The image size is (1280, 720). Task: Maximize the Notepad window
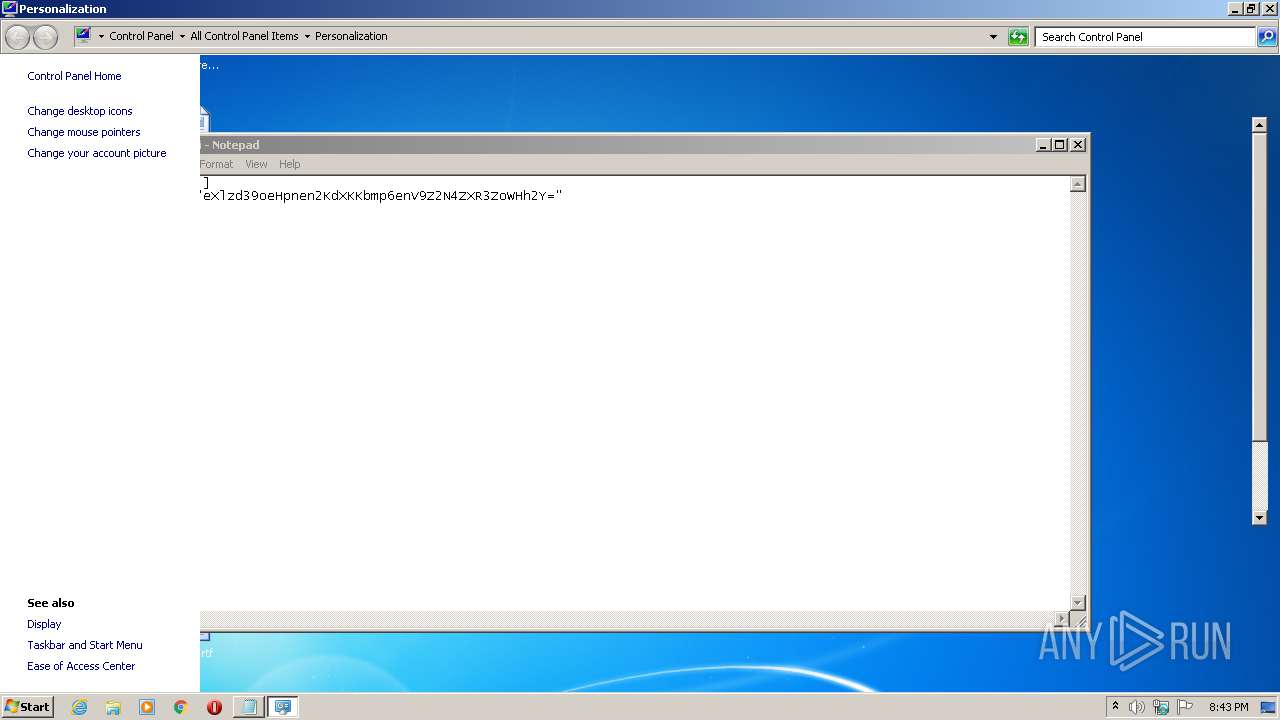pyautogui.click(x=1060, y=145)
